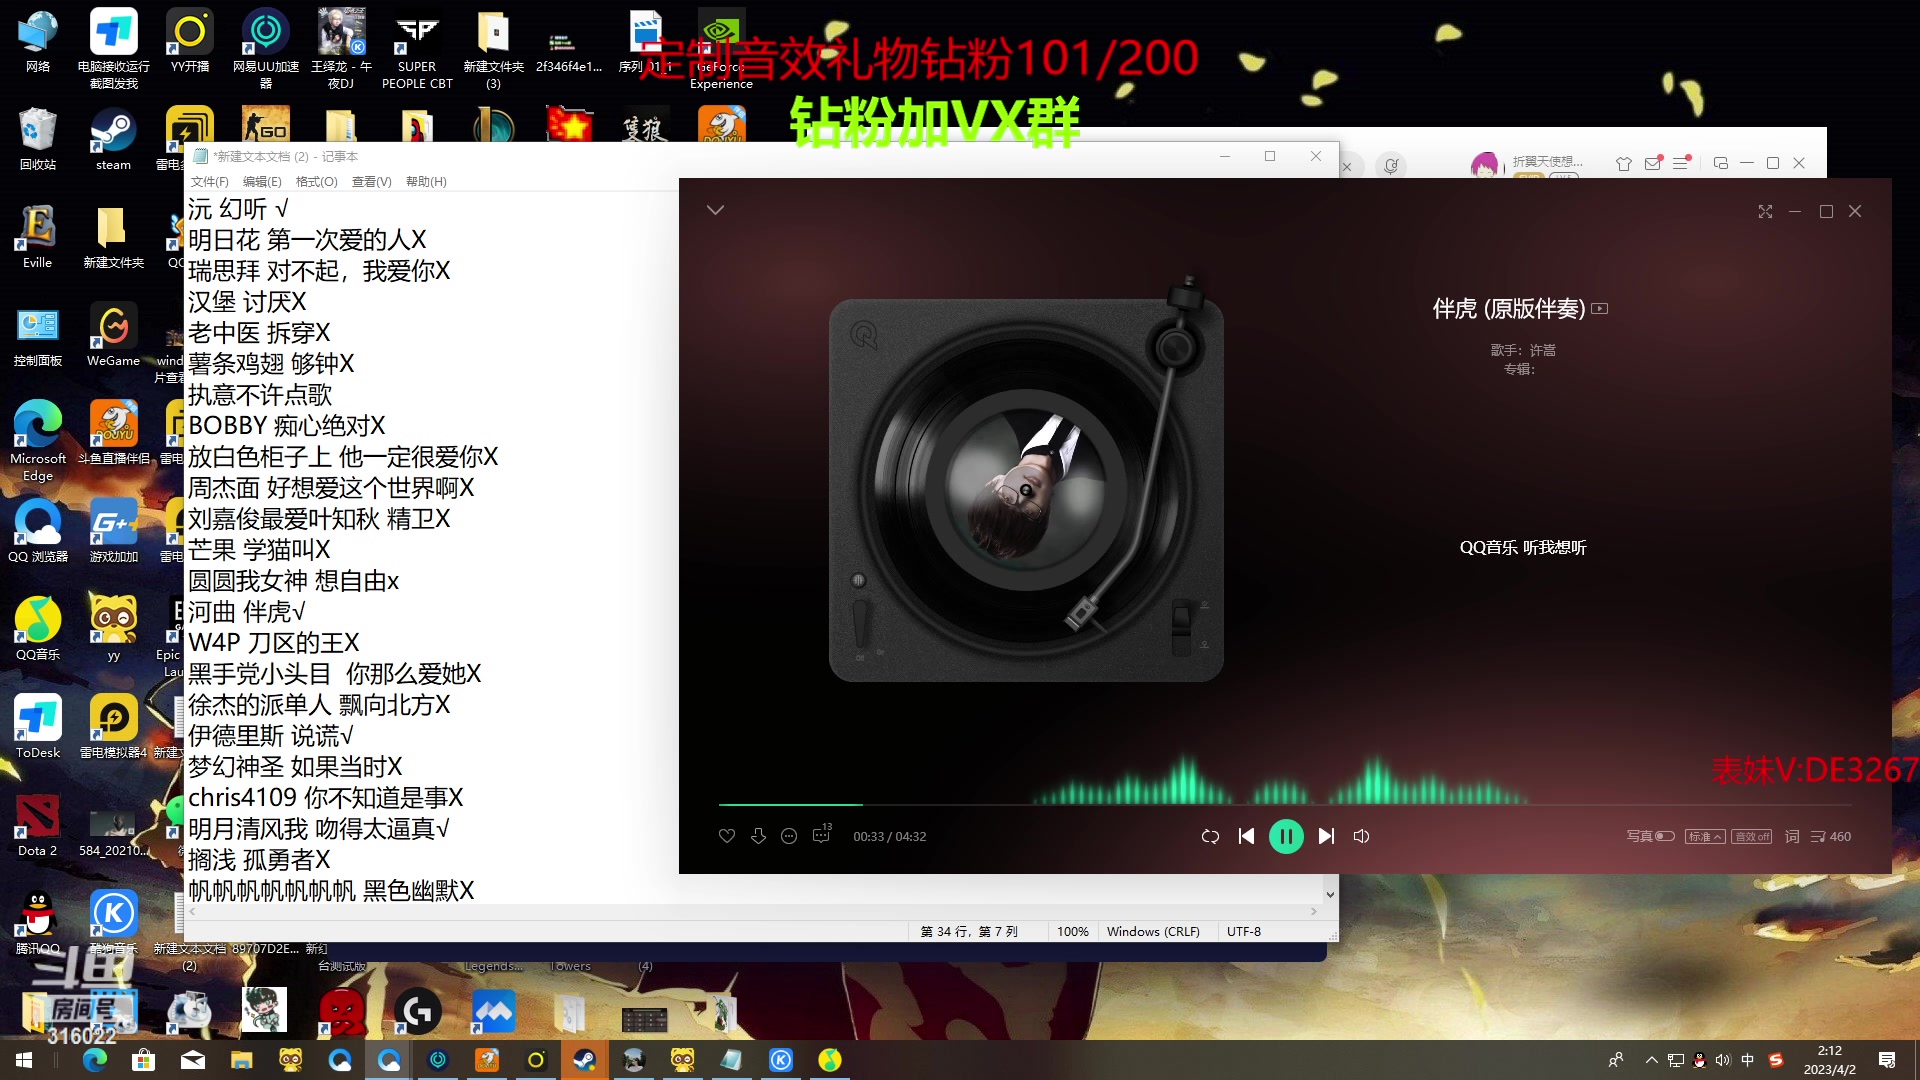Image resolution: width=1920 pixels, height=1080 pixels.
Task: Show lyrics with the 词 icon
Action: 1792,836
